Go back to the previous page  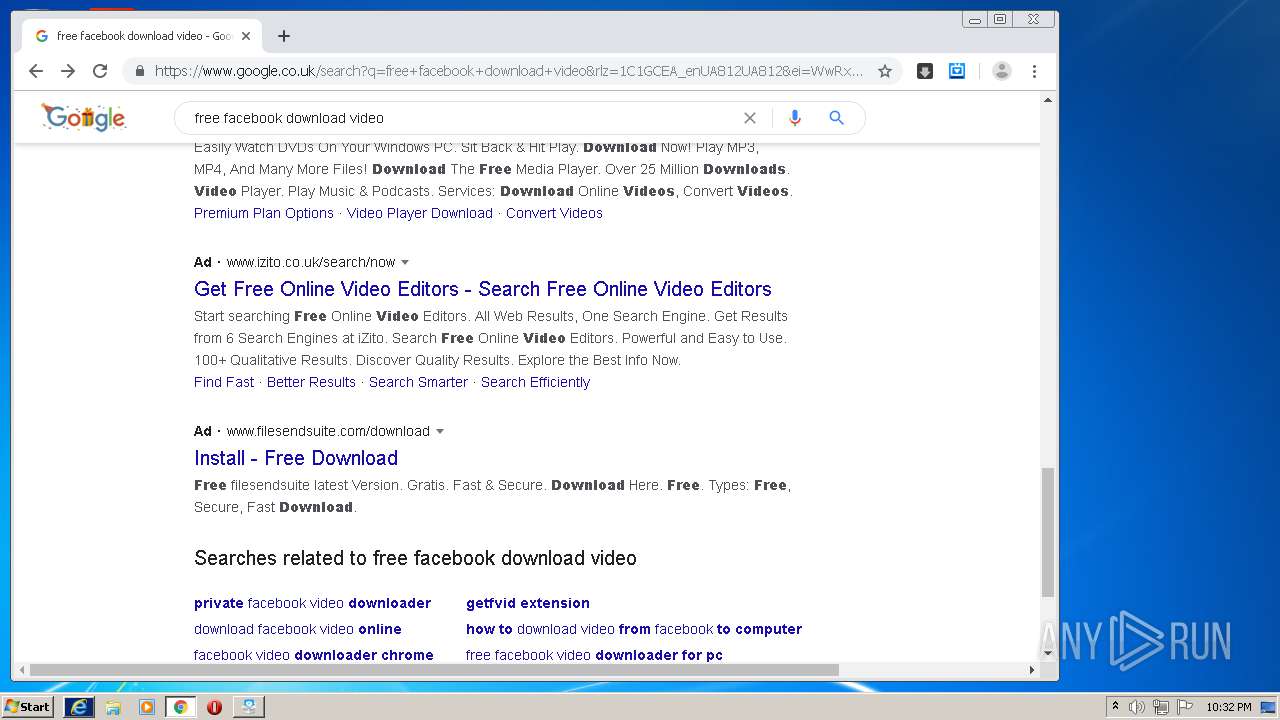tap(36, 71)
